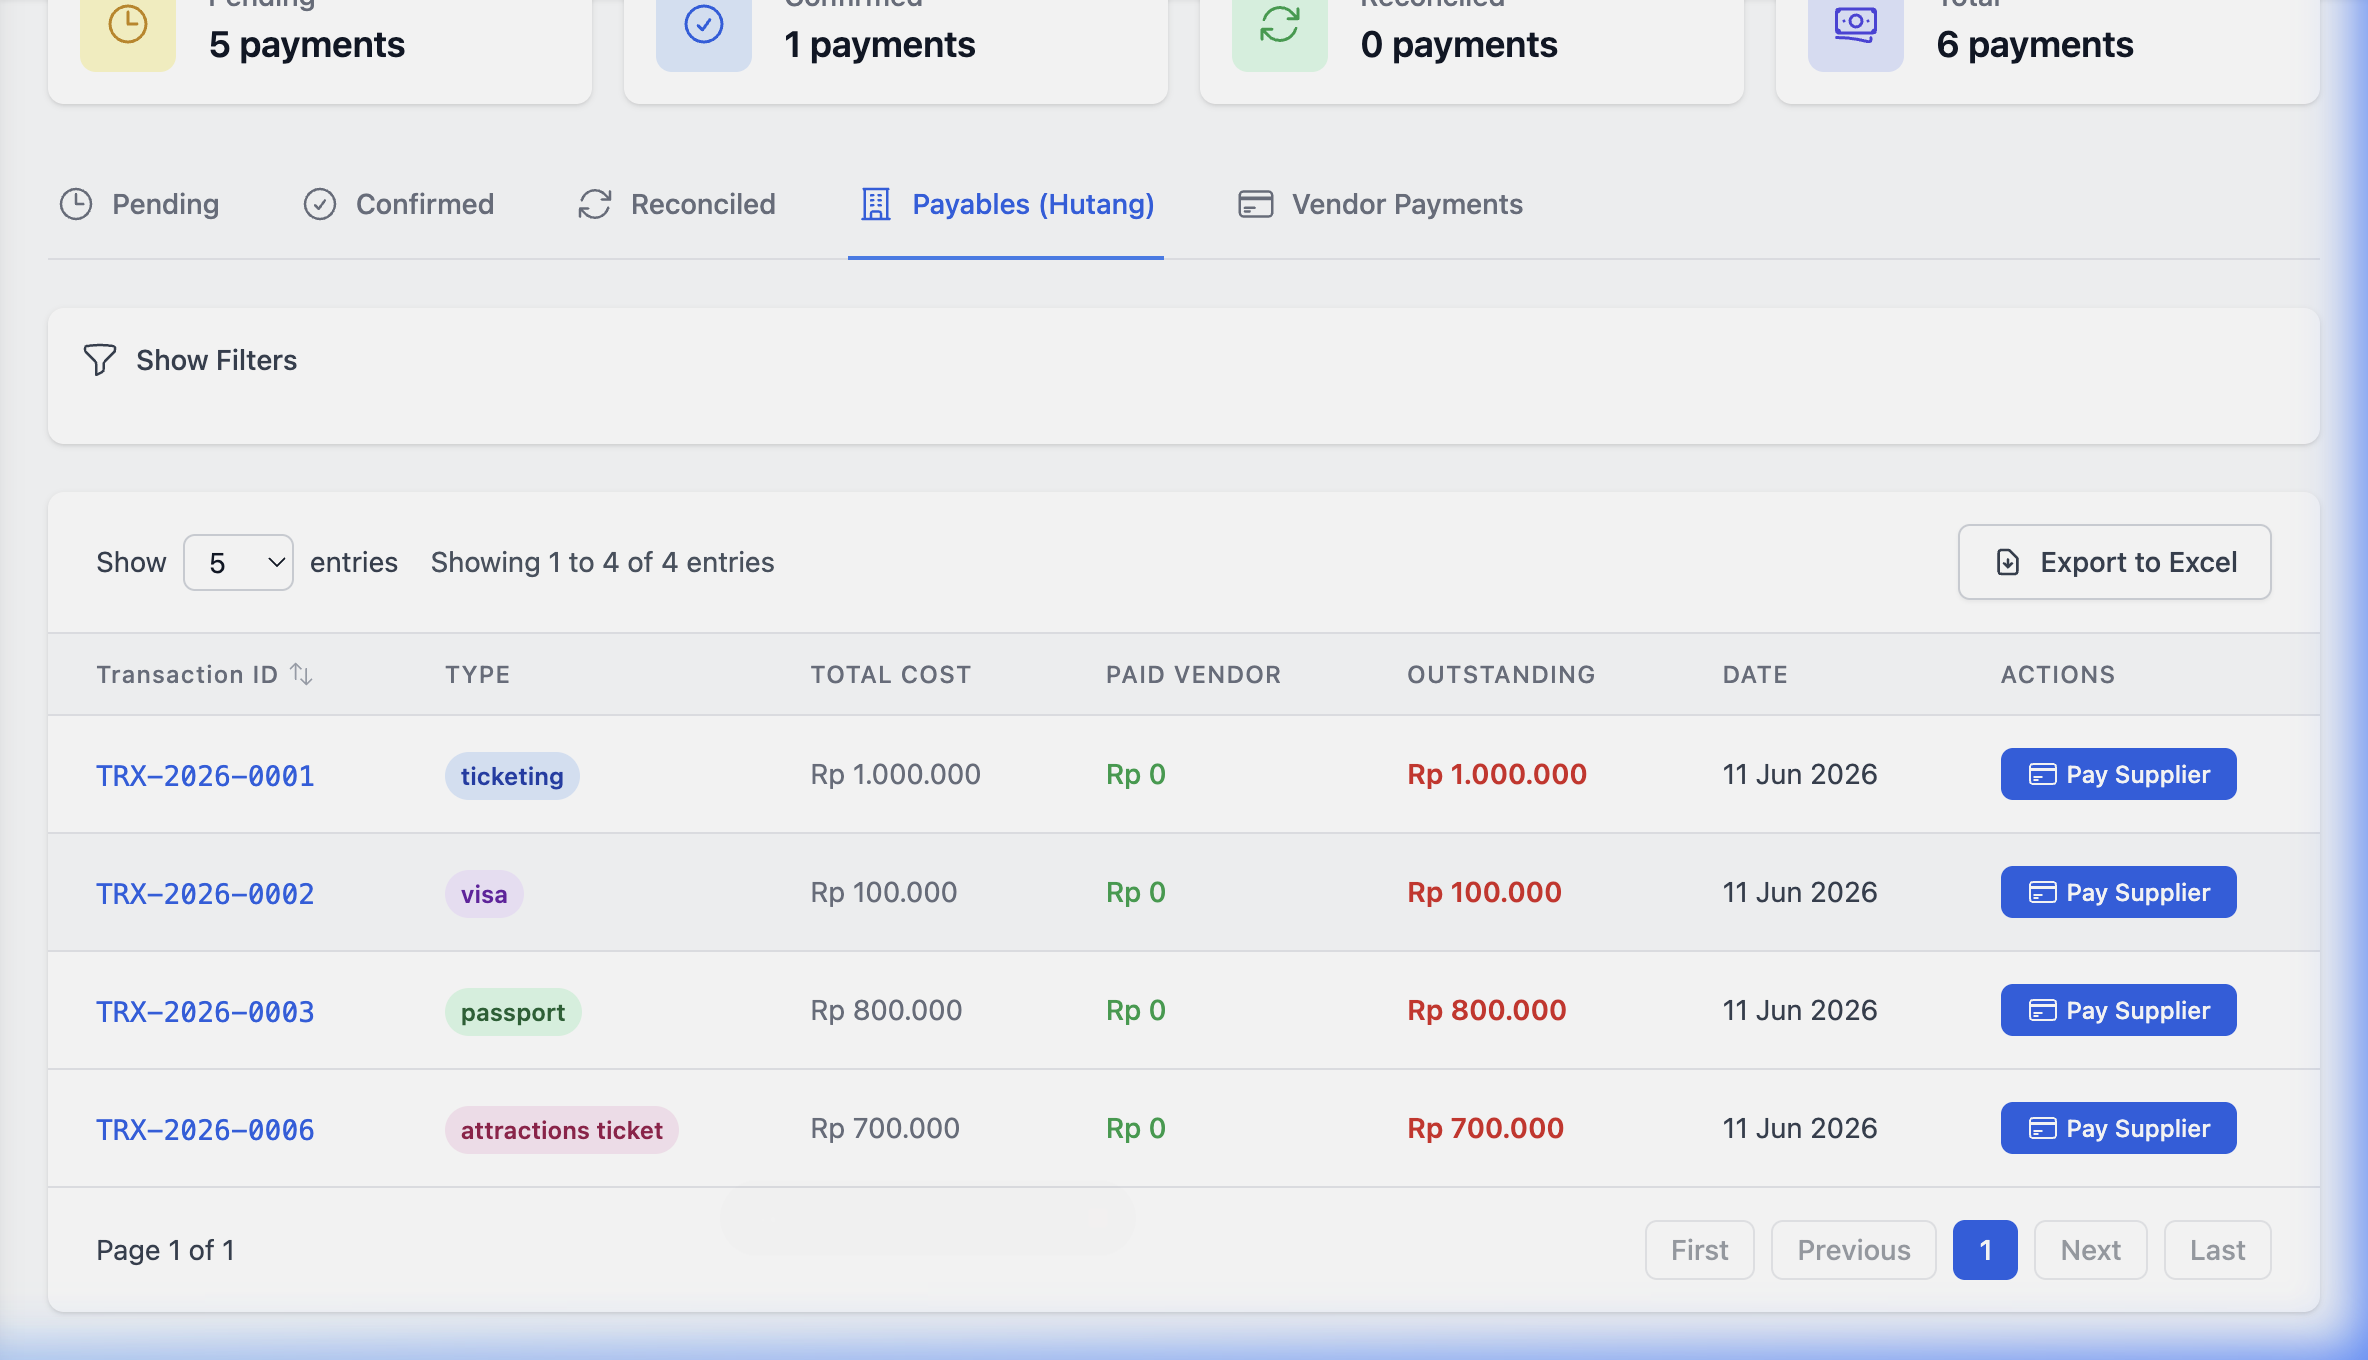This screenshot has width=2368, height=1360.
Task: Click the building icon in Payables tab
Action: tap(876, 204)
